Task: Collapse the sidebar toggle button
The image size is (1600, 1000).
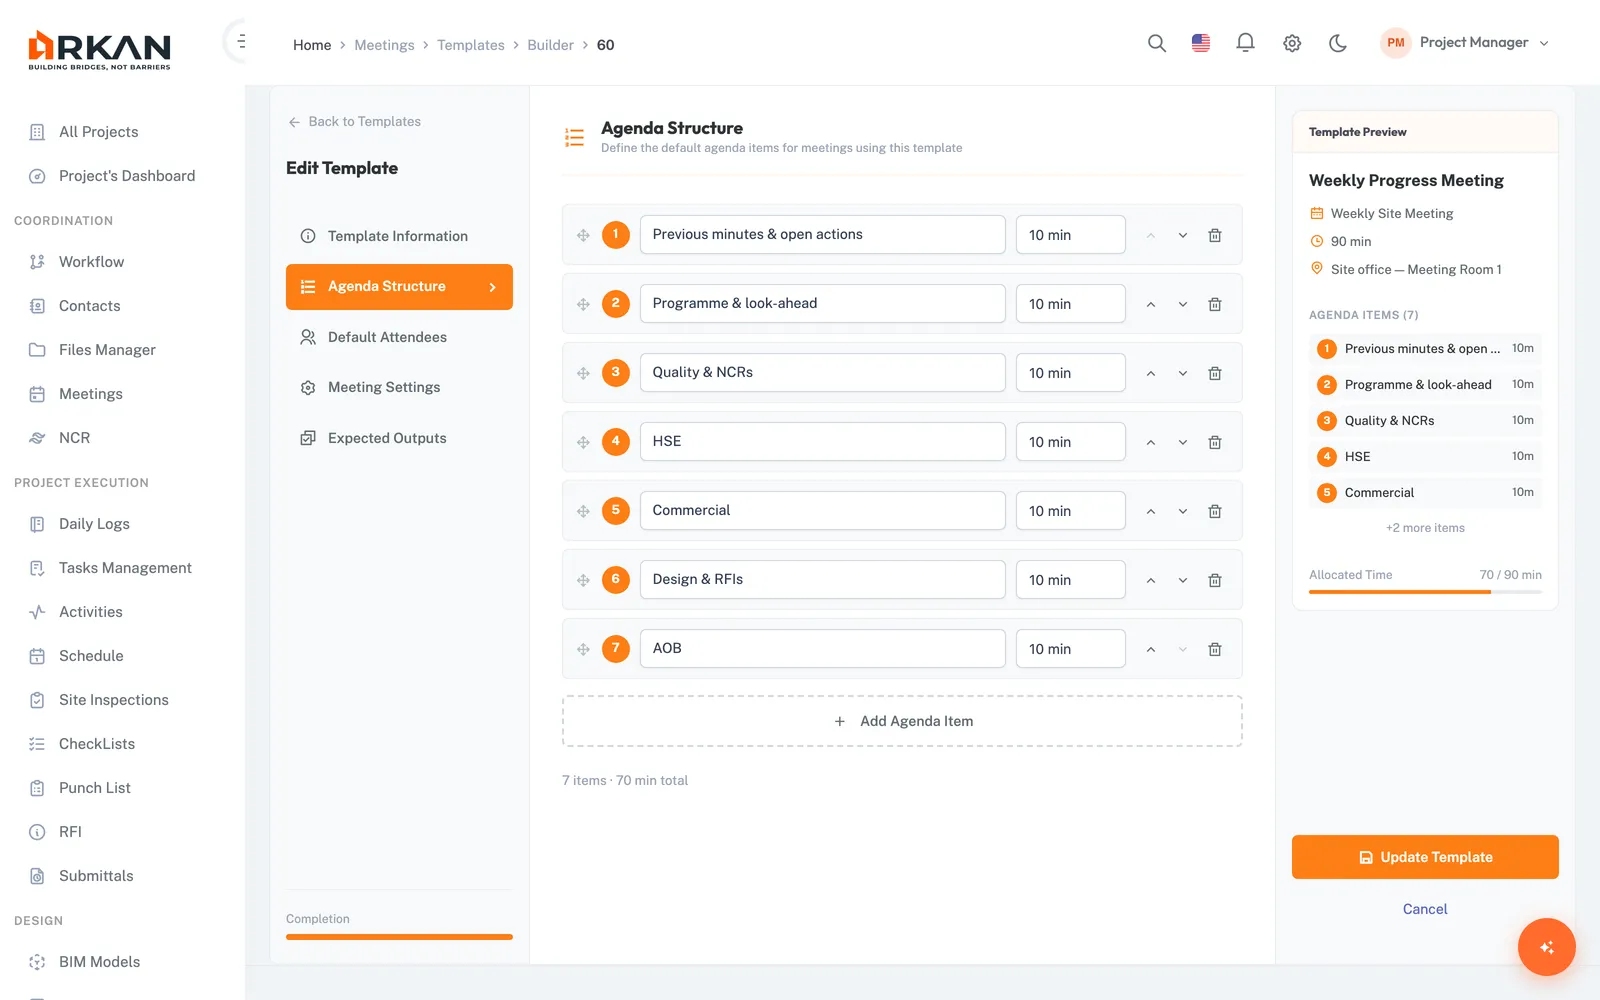Action: coord(240,42)
